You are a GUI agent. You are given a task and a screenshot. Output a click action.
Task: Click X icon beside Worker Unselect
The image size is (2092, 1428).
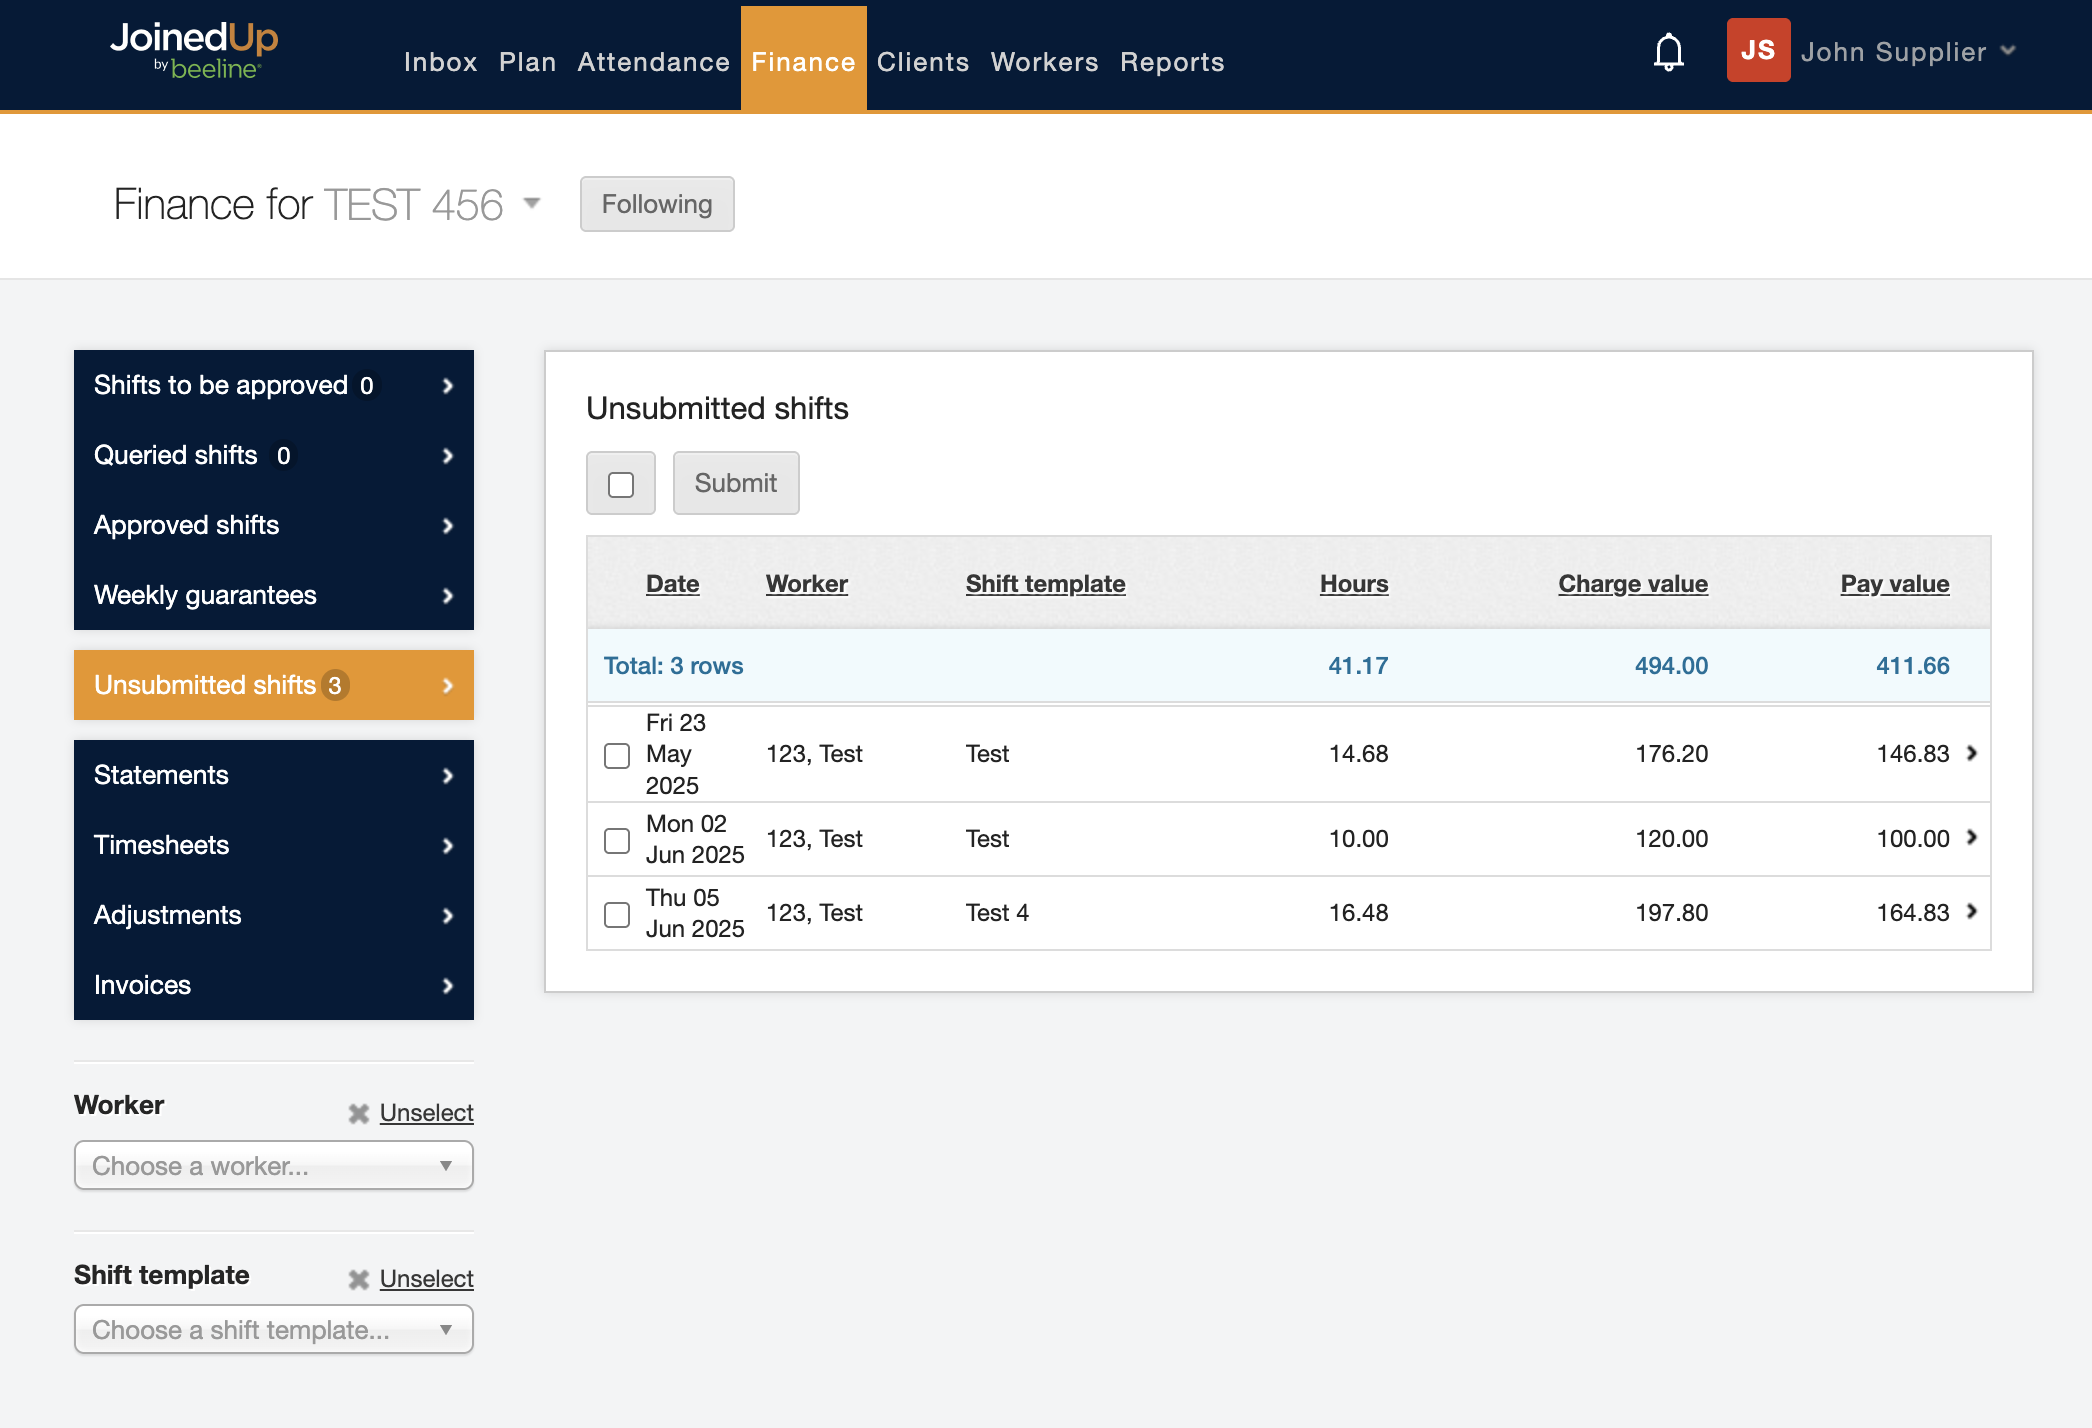358,1113
